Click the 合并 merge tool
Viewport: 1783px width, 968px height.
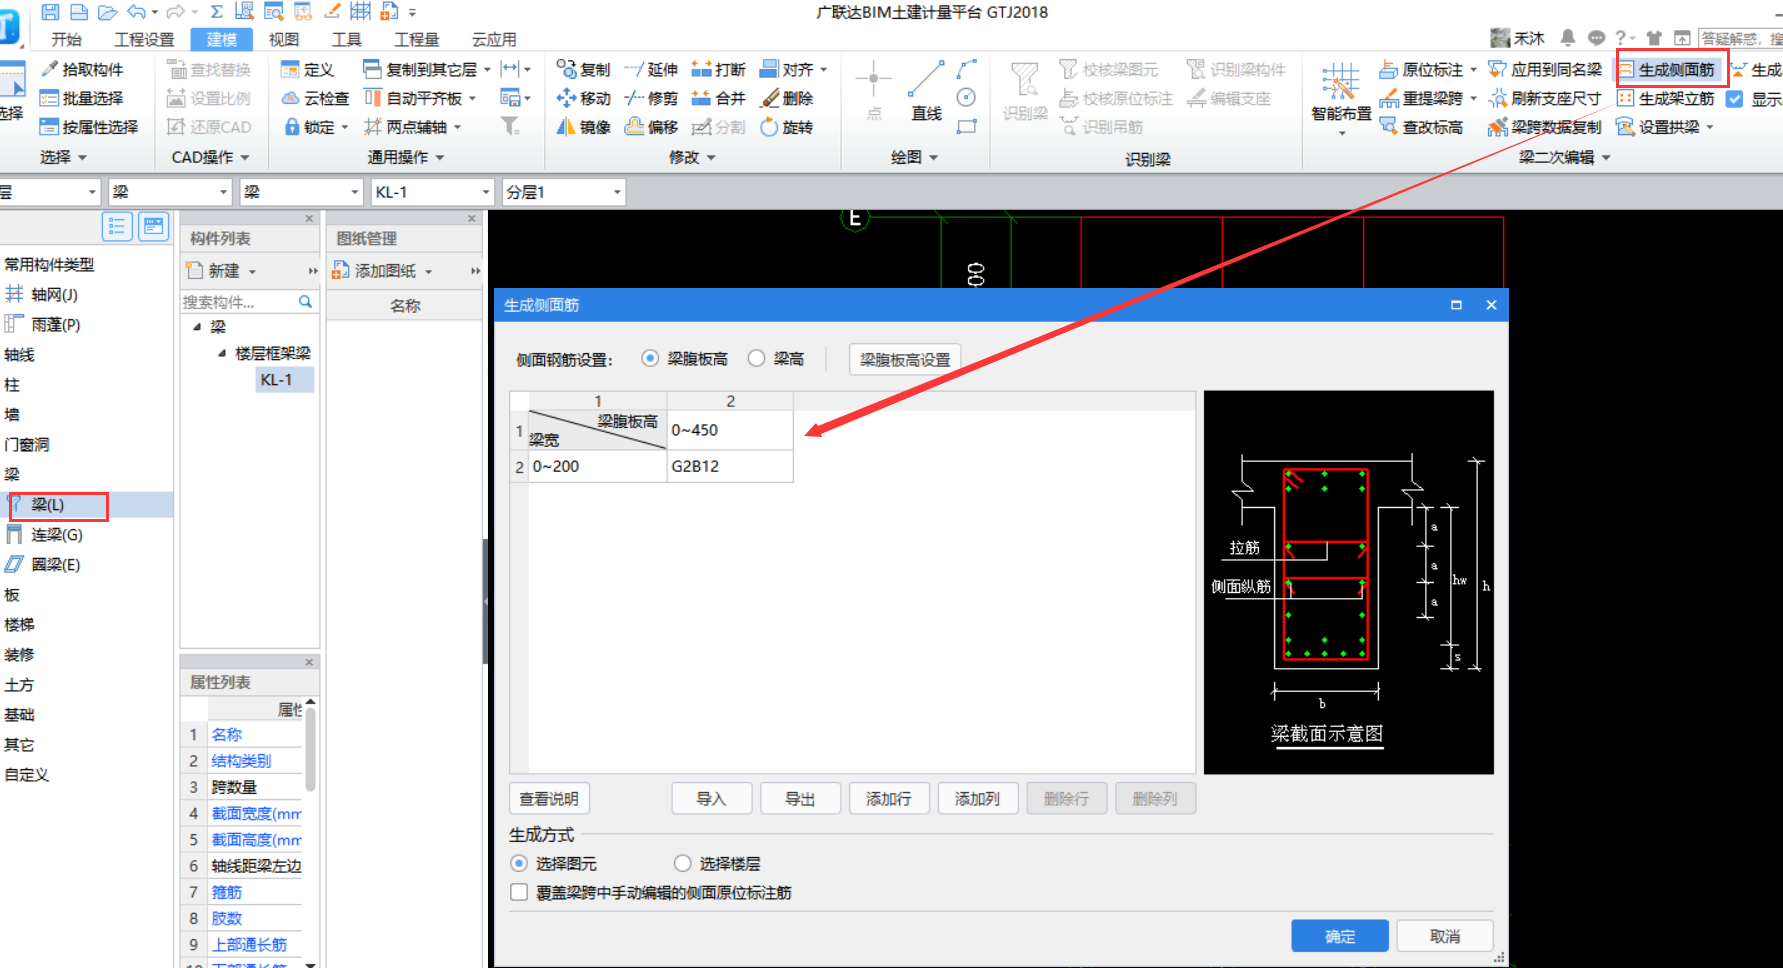(x=719, y=98)
